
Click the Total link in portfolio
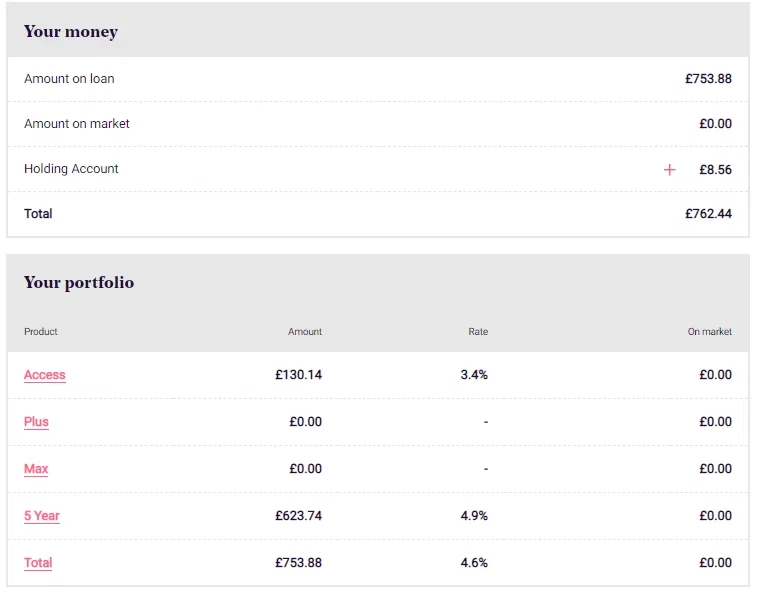pyautogui.click(x=38, y=563)
